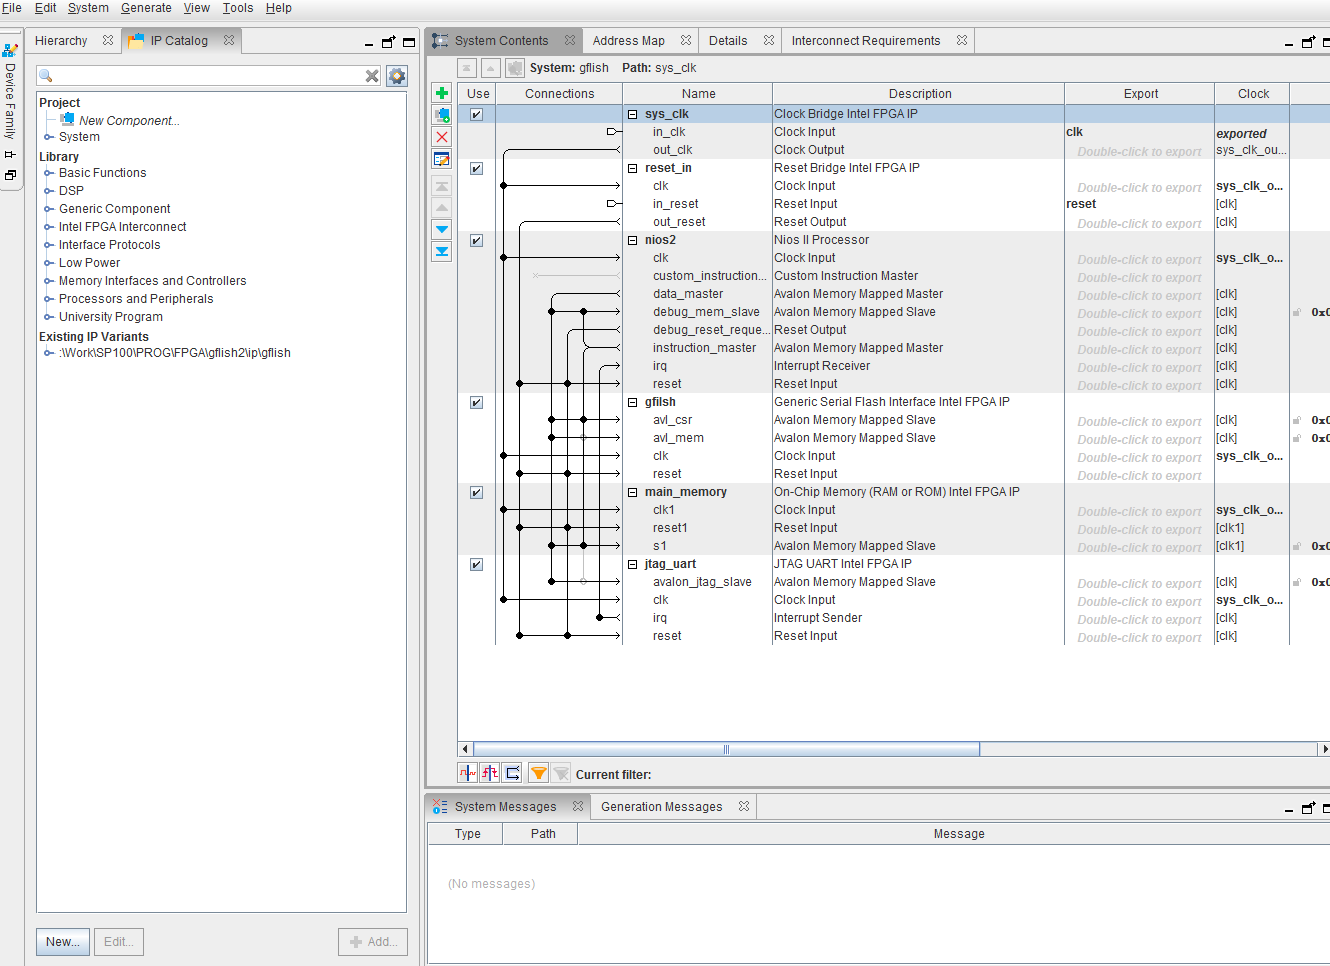Click the IP Catalog search field
Screen dimensions: 1330x966
coord(208,76)
